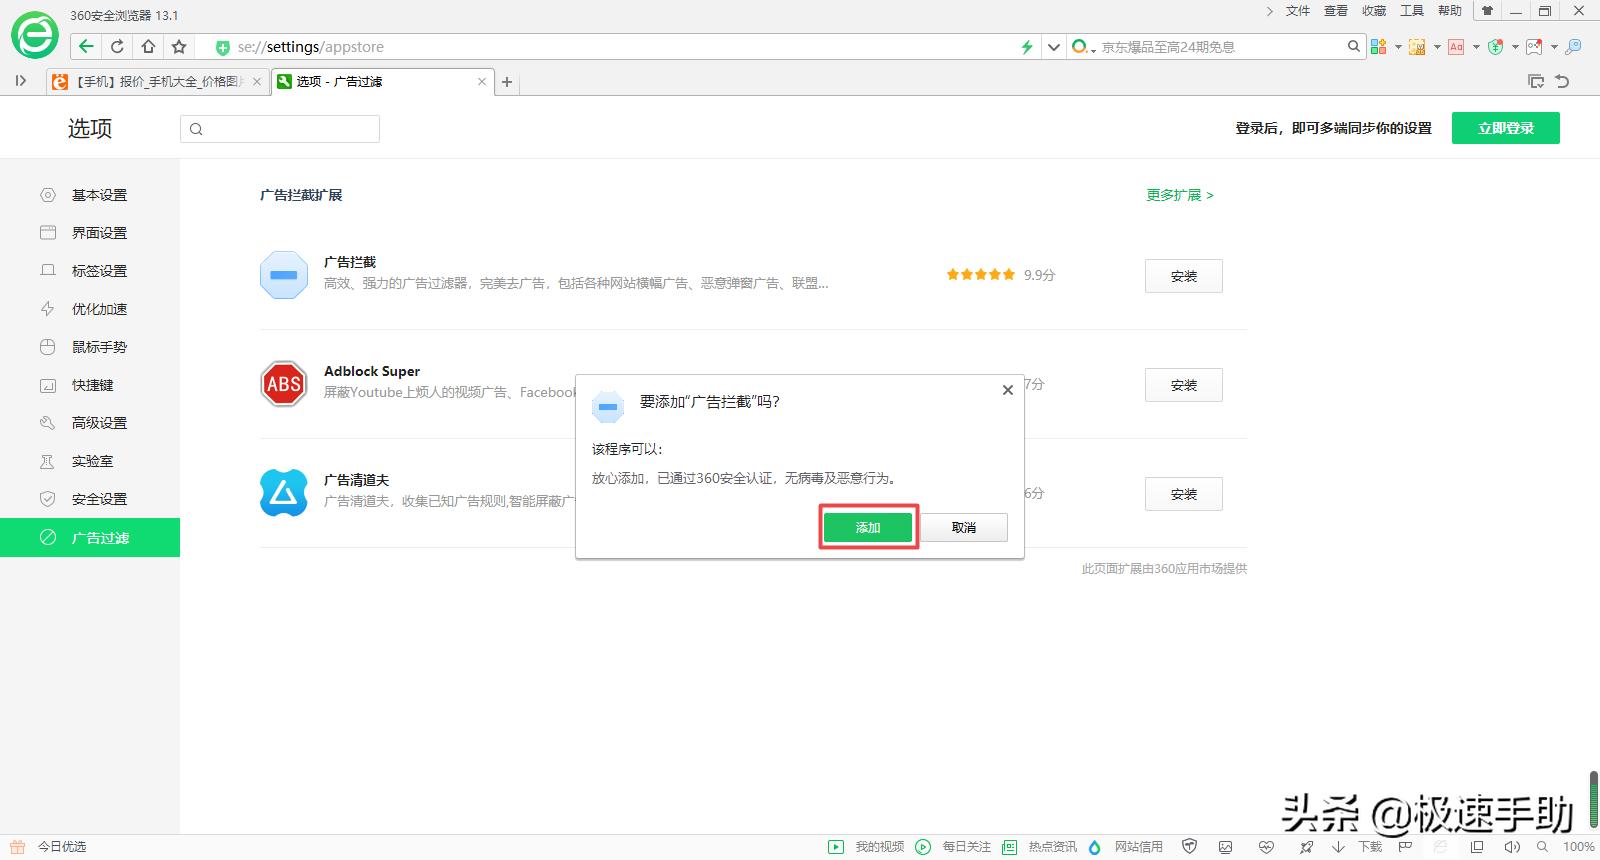Click the status bar heartbeat icon
The image size is (1600, 860).
(x=1266, y=847)
